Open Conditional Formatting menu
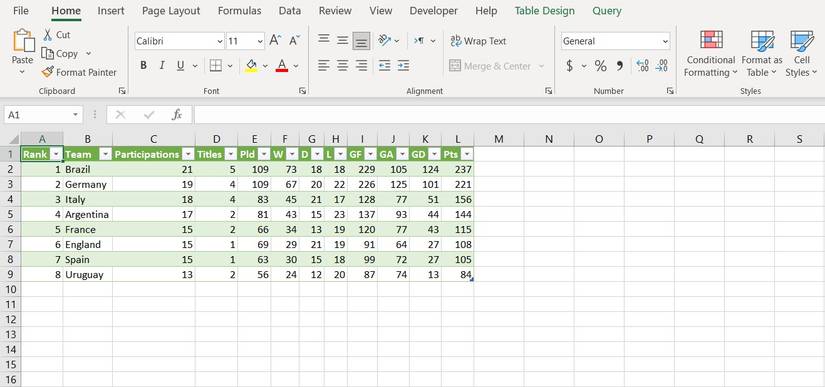This screenshot has width=825, height=387. (x=711, y=54)
